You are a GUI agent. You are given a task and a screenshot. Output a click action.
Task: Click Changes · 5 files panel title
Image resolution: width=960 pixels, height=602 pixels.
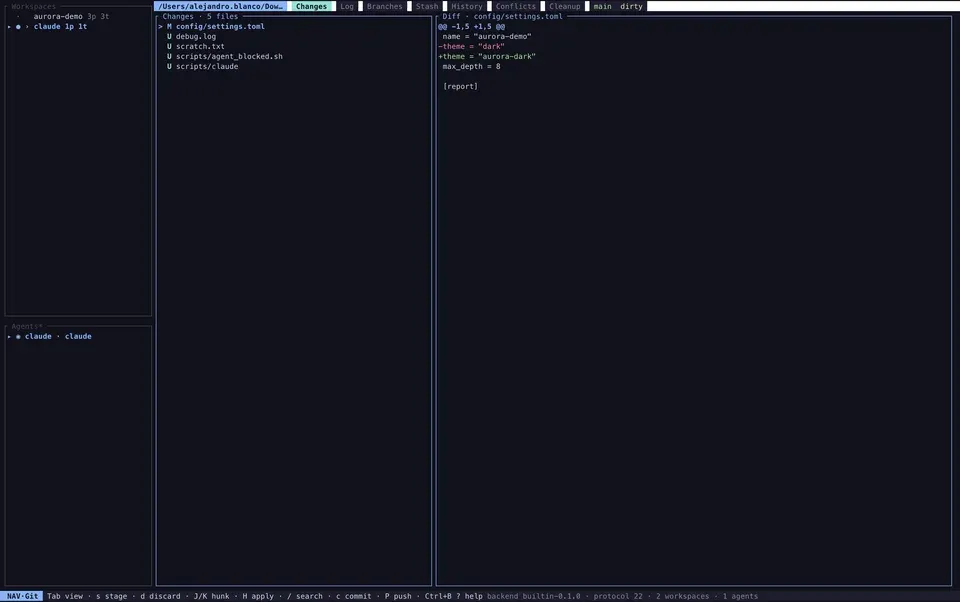(200, 17)
